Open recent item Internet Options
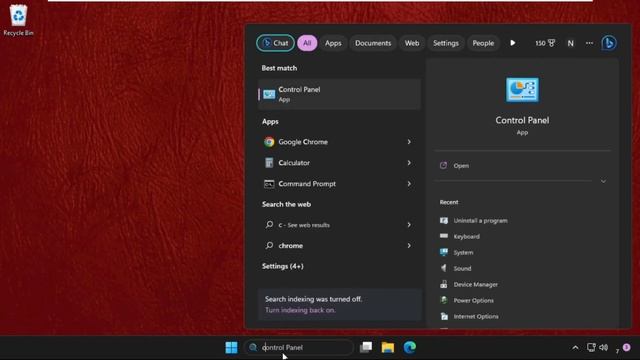 [x=469, y=316]
